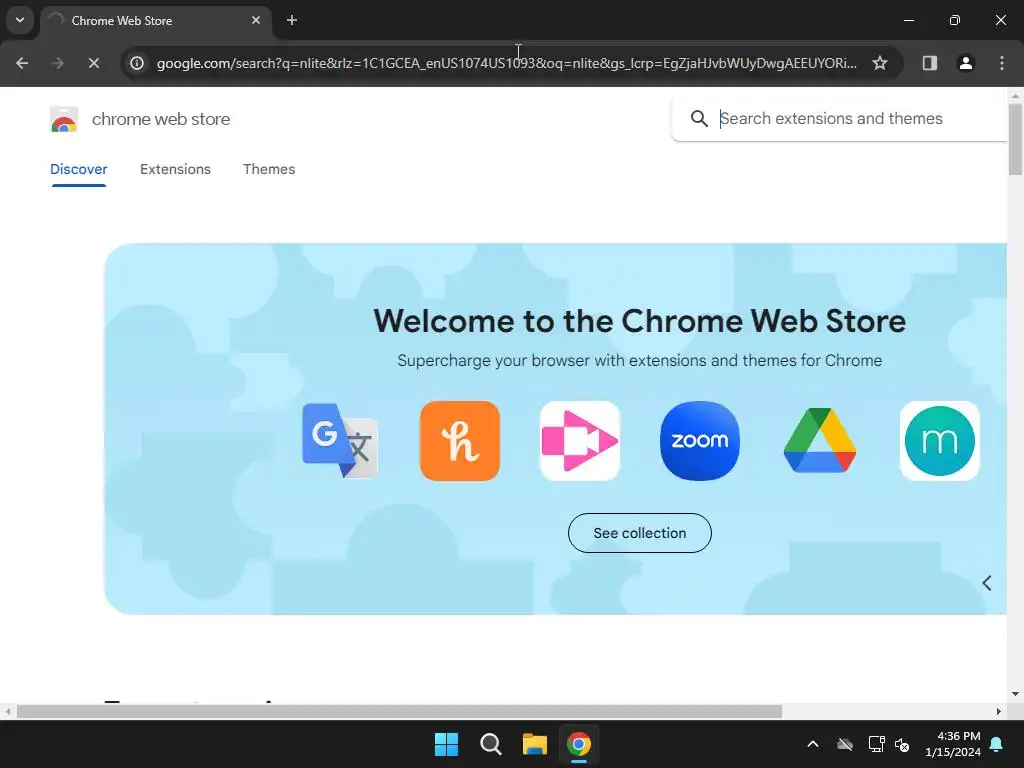Click the scroll right arrow
1024x768 pixels.
tap(999, 712)
